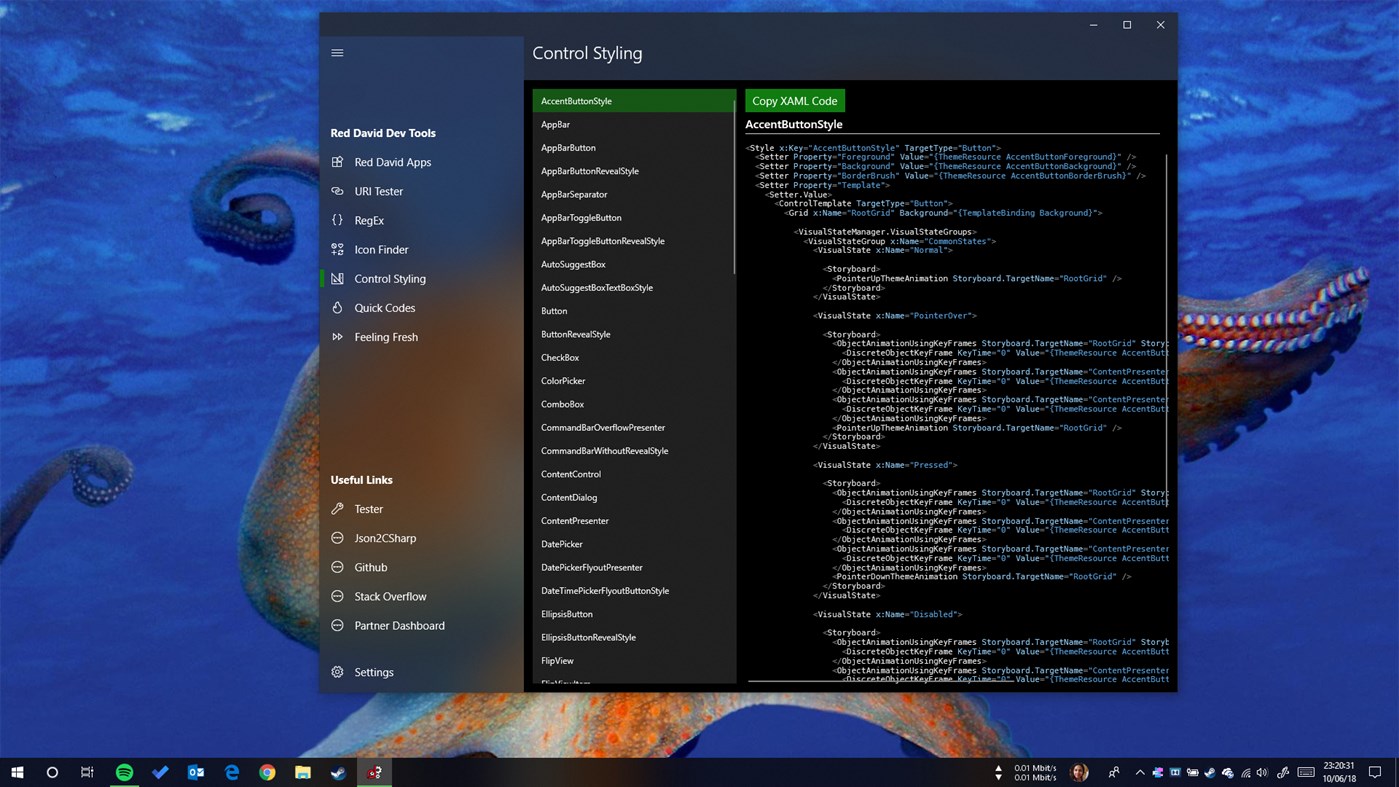
Task: Click the Red David Dev Tools taskbar icon
Action: click(375, 772)
